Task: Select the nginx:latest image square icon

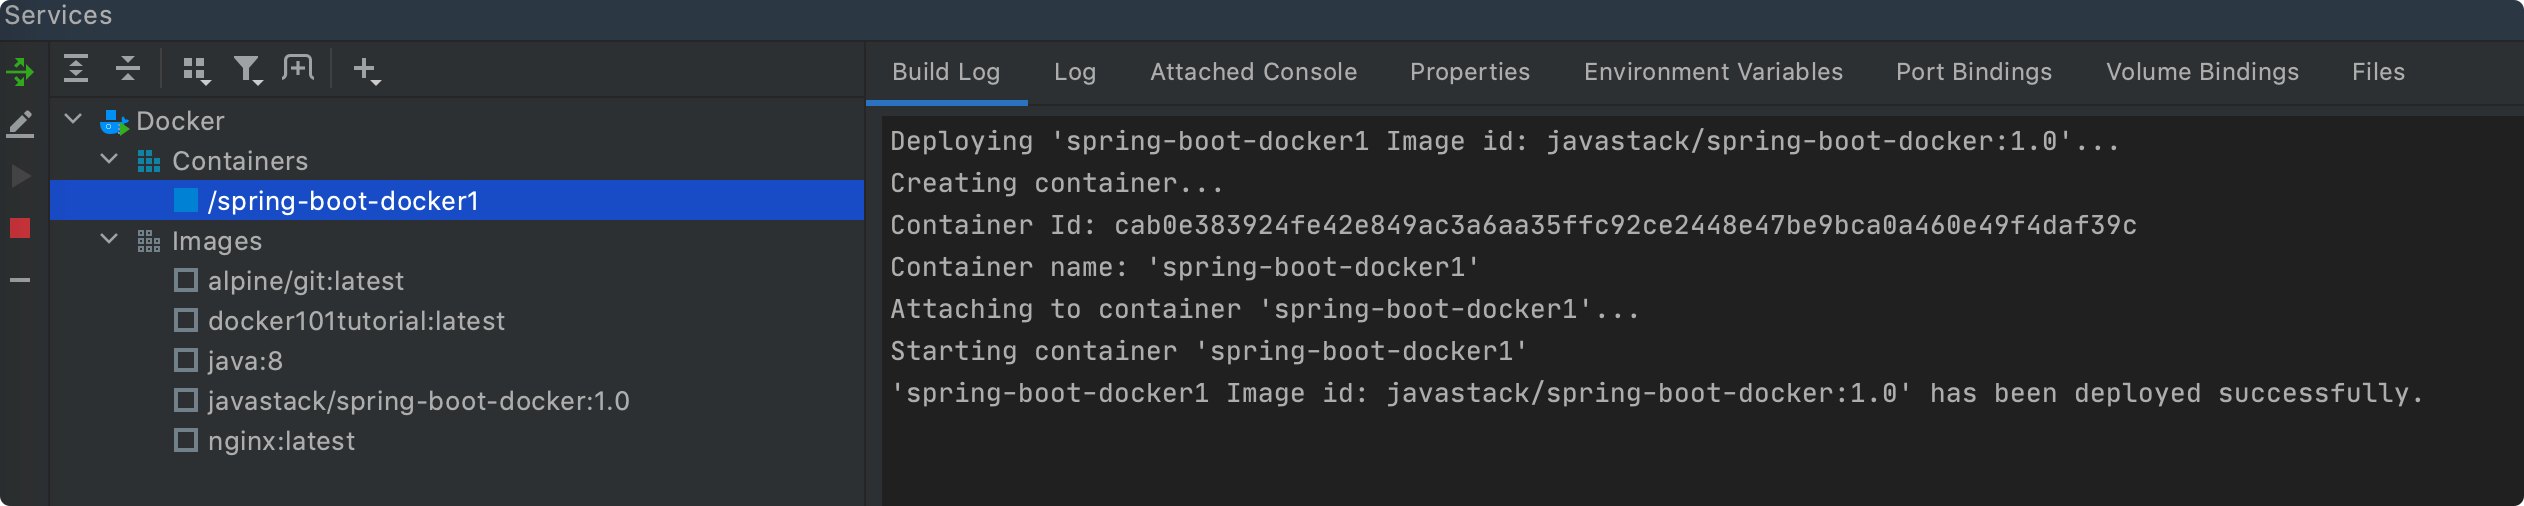Action: pos(186,441)
